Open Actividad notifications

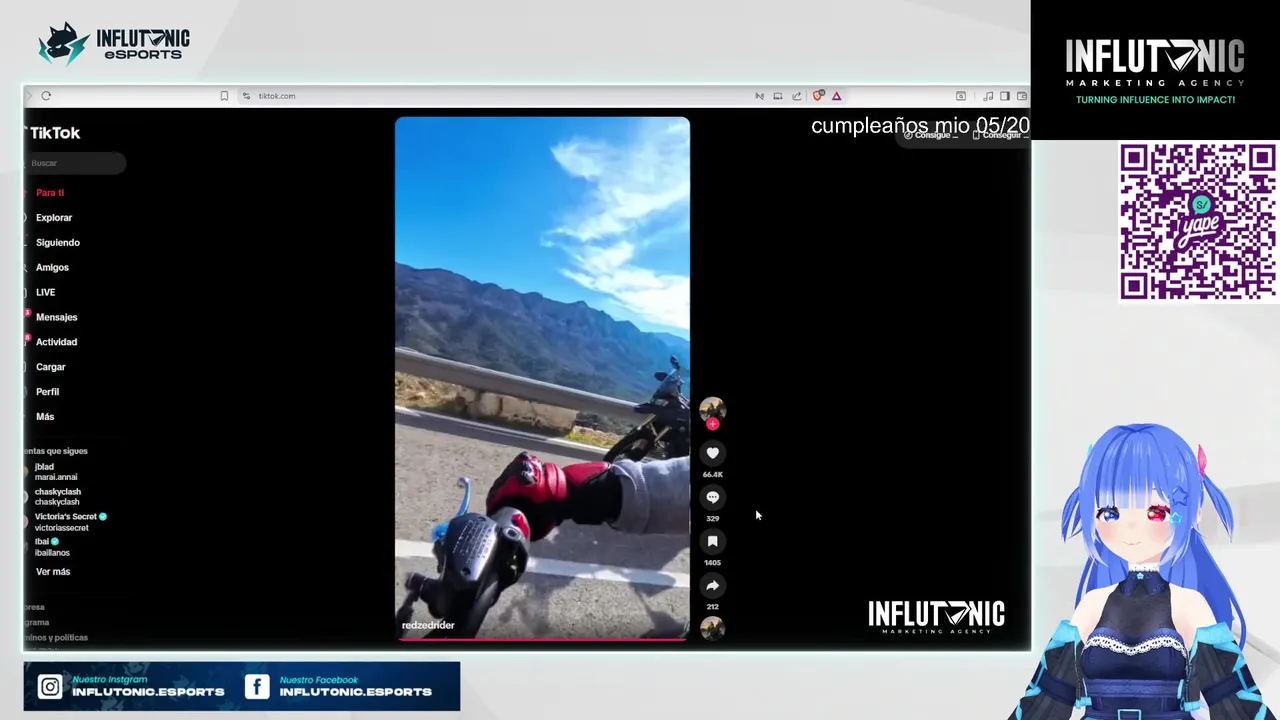[56, 342]
